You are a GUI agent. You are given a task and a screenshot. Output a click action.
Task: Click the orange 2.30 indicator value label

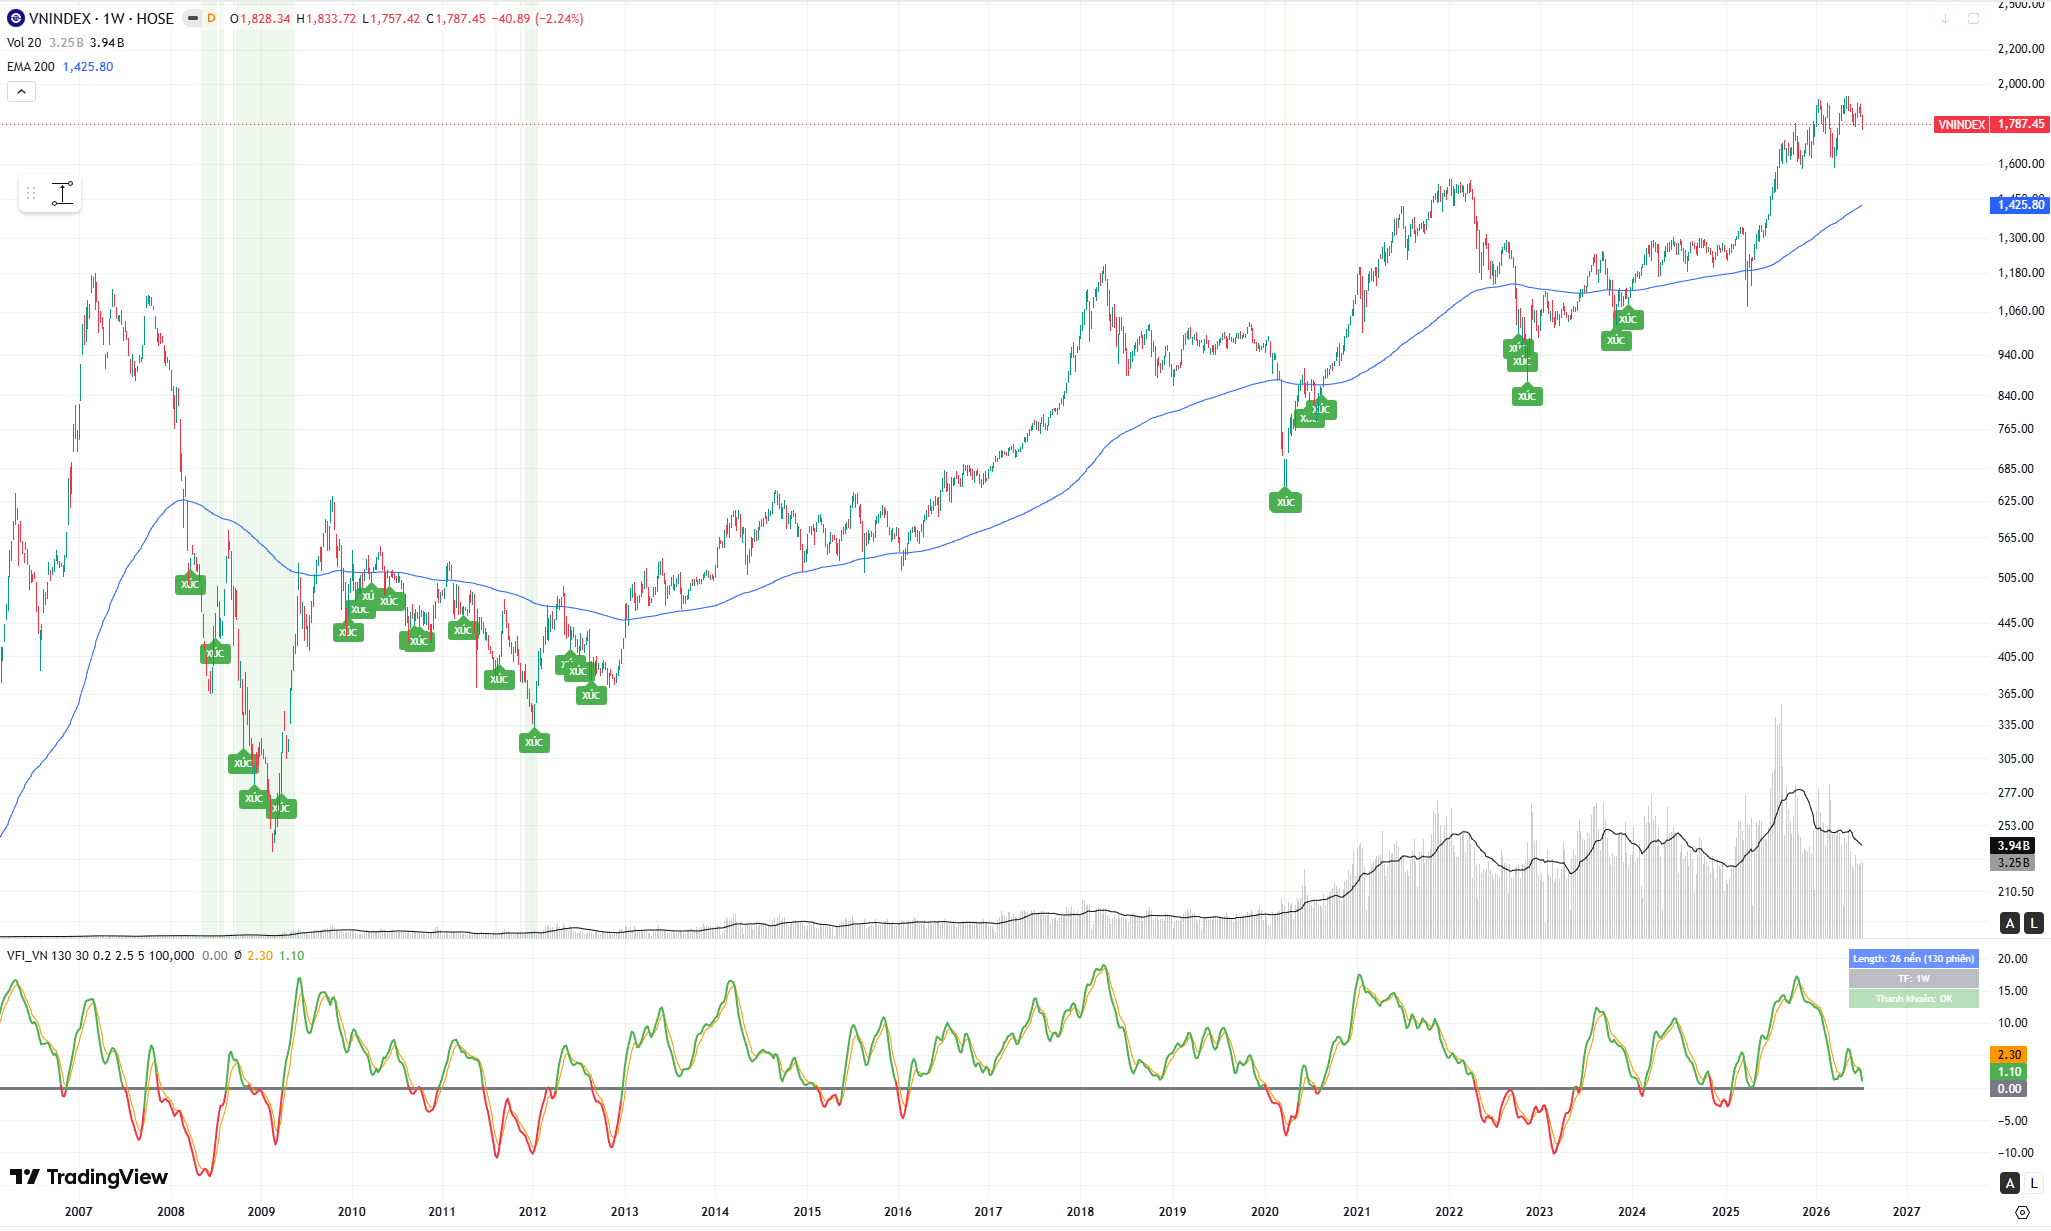[x=2009, y=1055]
